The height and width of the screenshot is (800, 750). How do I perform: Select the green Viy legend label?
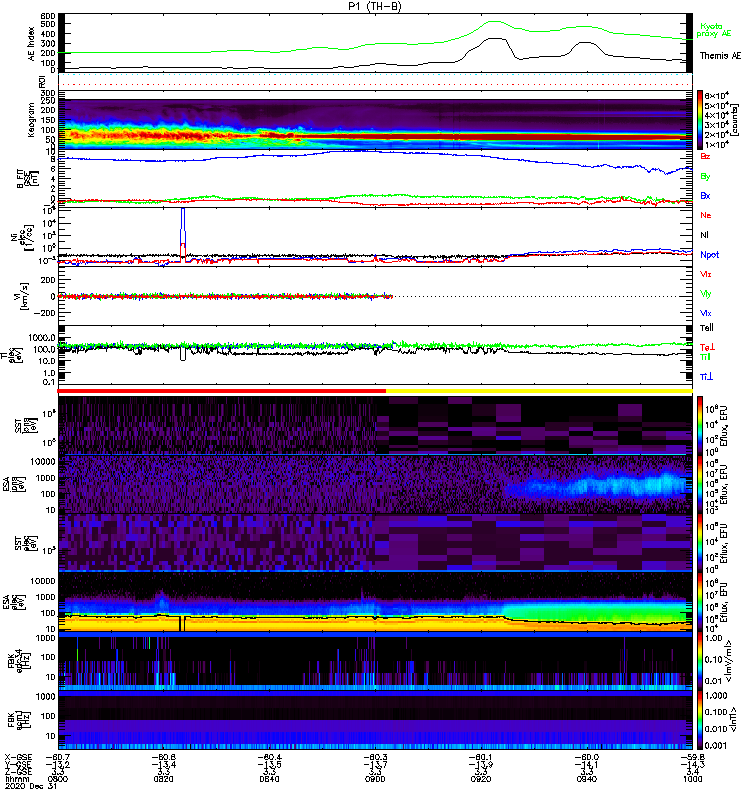[706, 294]
